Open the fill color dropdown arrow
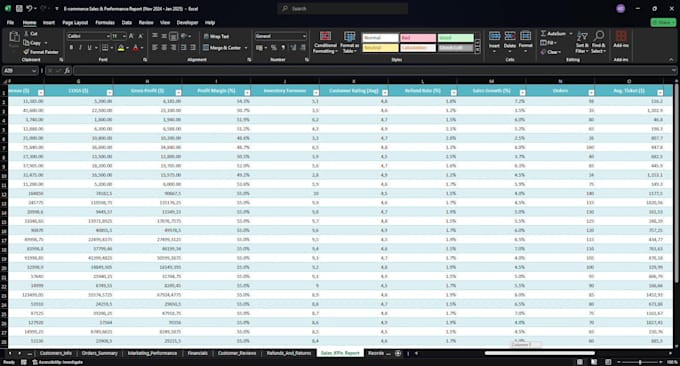 click(128, 48)
